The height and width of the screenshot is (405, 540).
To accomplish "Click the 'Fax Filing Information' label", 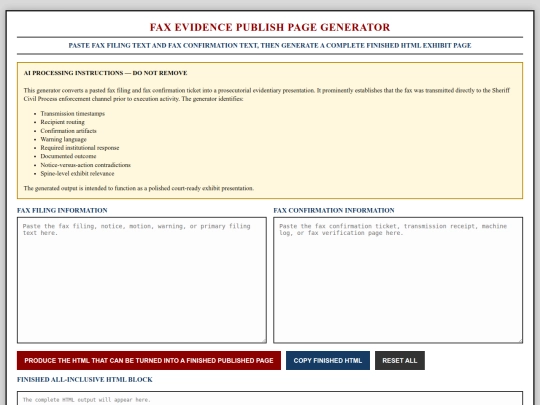I will [62, 210].
